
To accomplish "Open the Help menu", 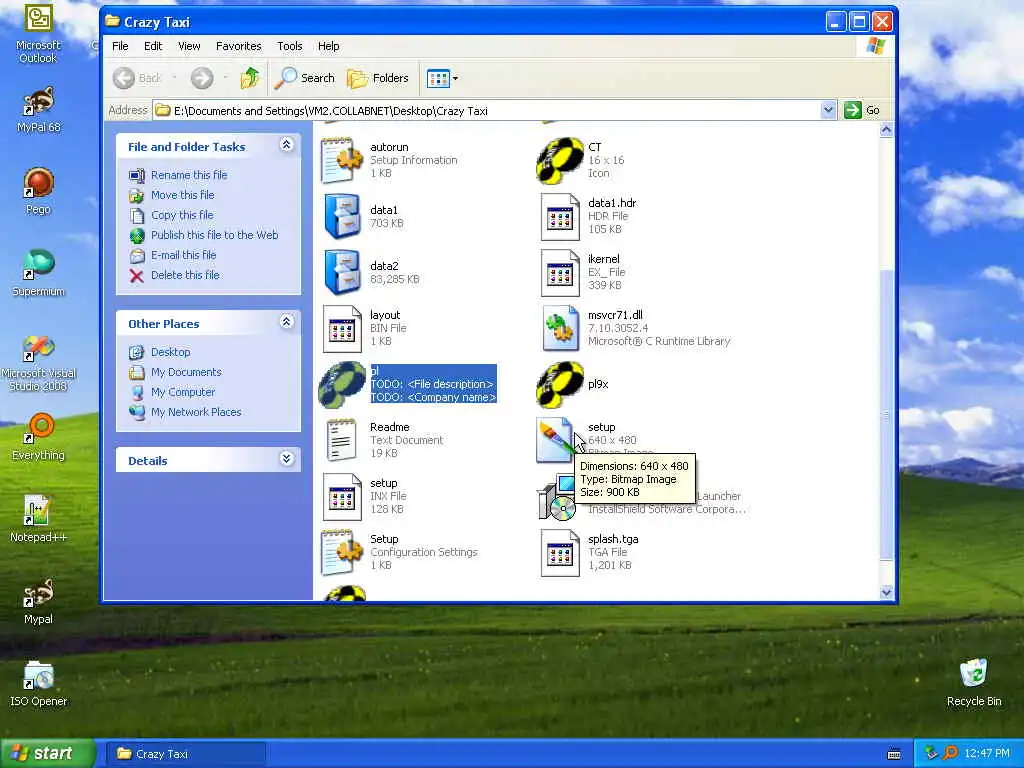I will coord(328,46).
